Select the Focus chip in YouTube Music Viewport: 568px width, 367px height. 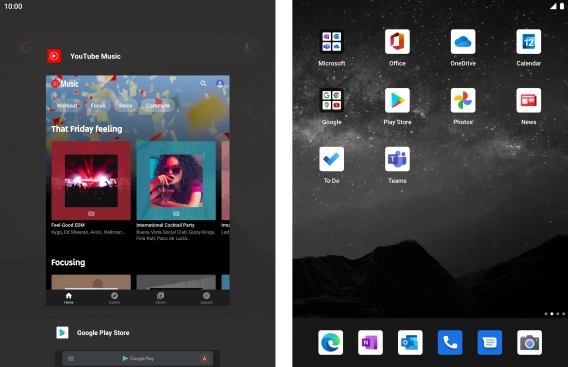[98, 105]
